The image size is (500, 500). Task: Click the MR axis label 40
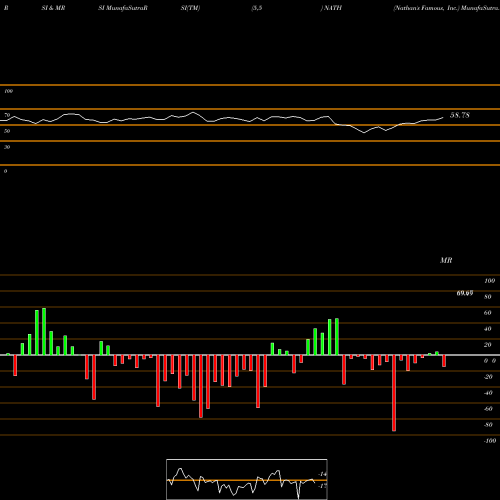tap(488, 329)
